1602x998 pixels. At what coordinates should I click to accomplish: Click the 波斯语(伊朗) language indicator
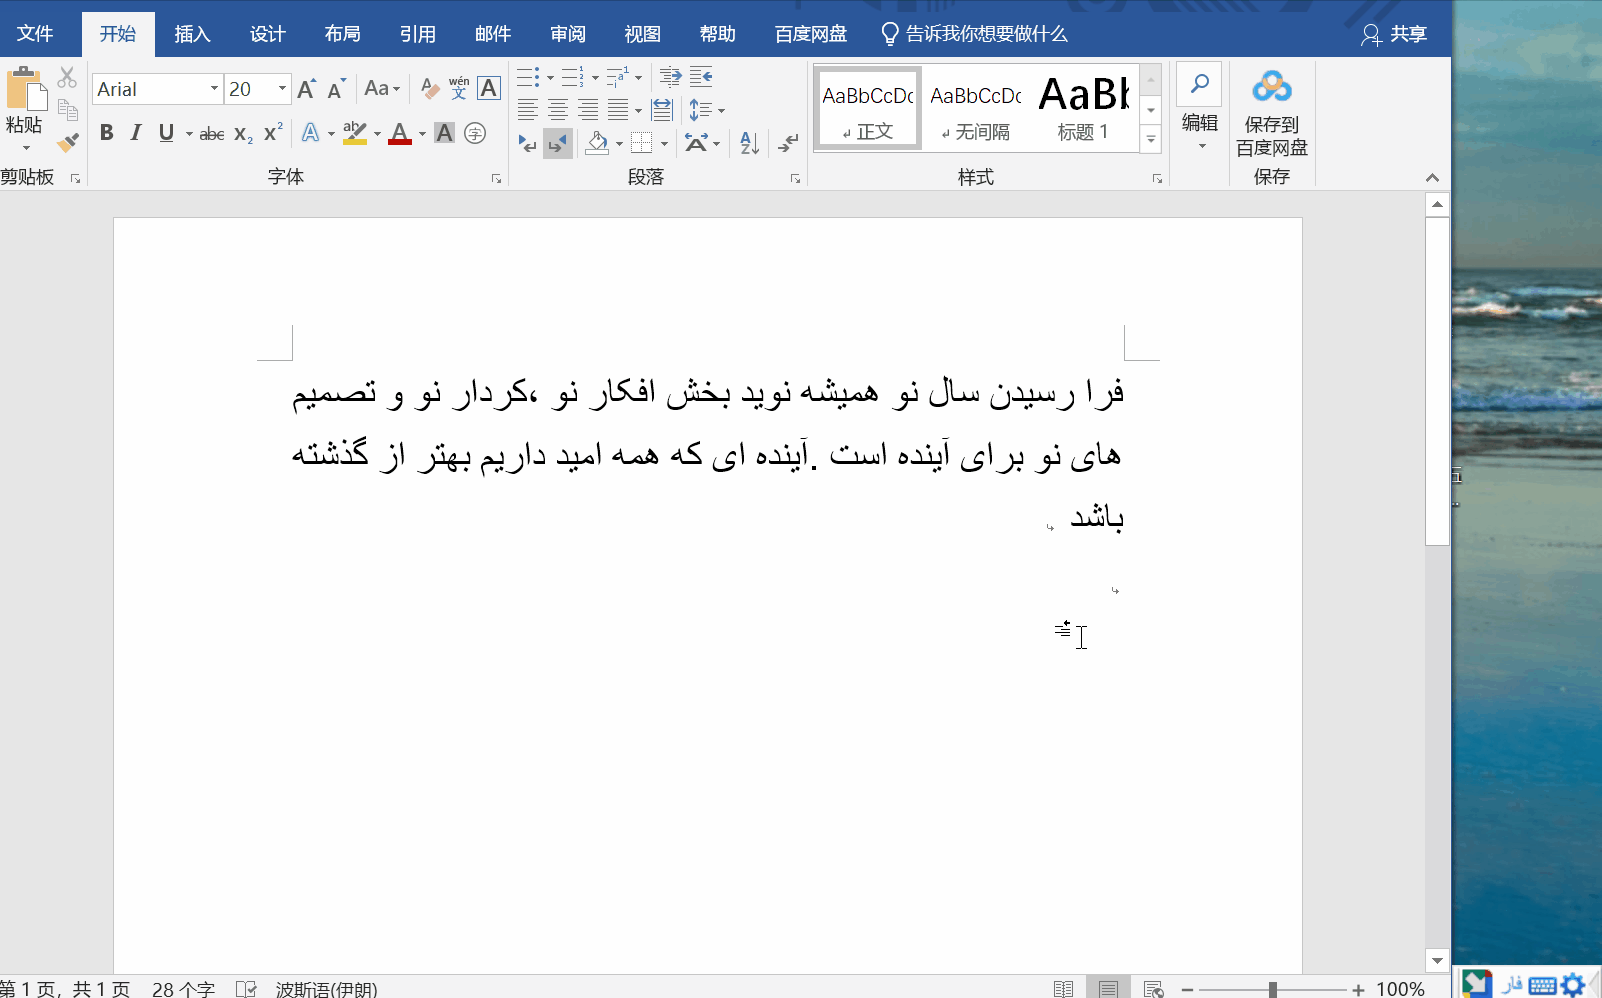[326, 989]
